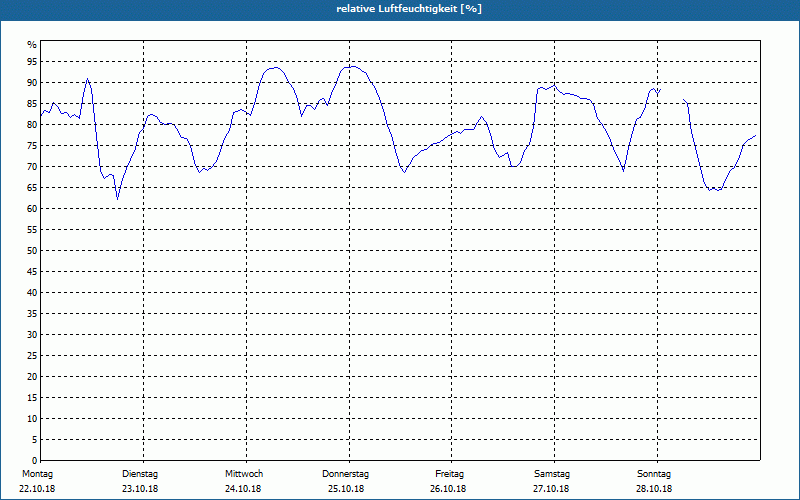Click the date 23.10.18

pos(140,489)
